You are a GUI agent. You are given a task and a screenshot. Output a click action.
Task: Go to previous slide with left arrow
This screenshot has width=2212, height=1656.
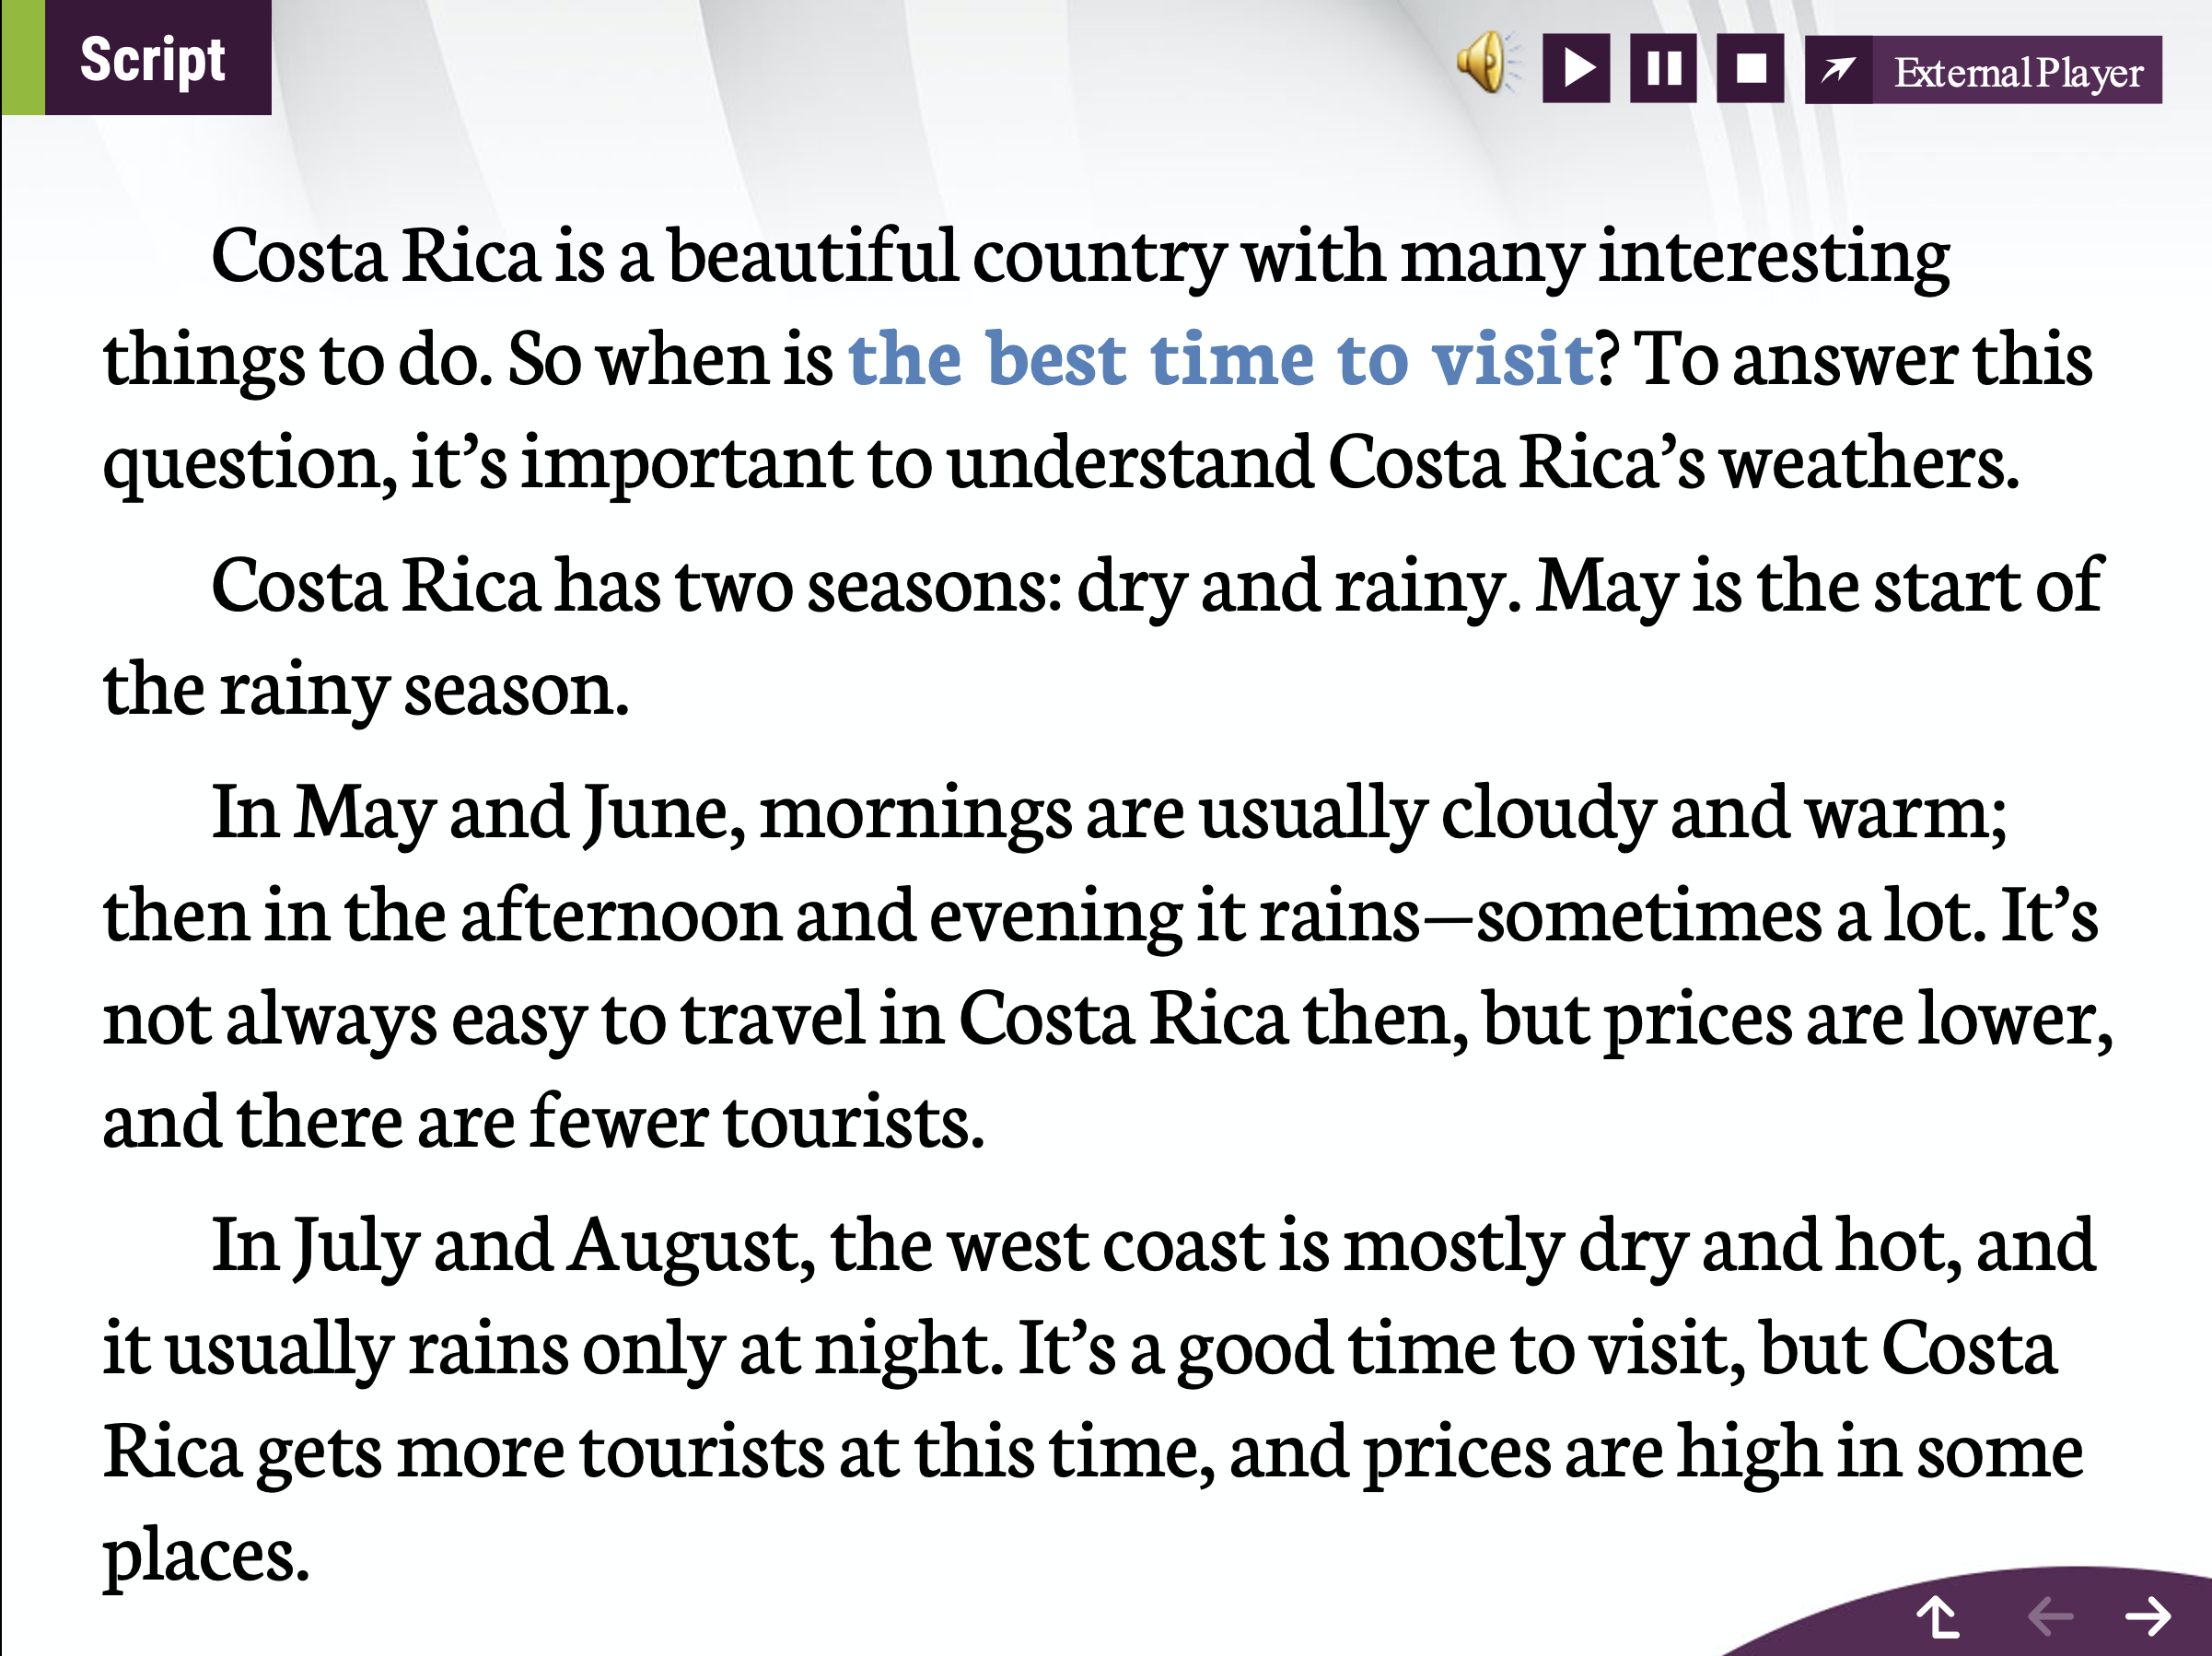point(2049,1616)
